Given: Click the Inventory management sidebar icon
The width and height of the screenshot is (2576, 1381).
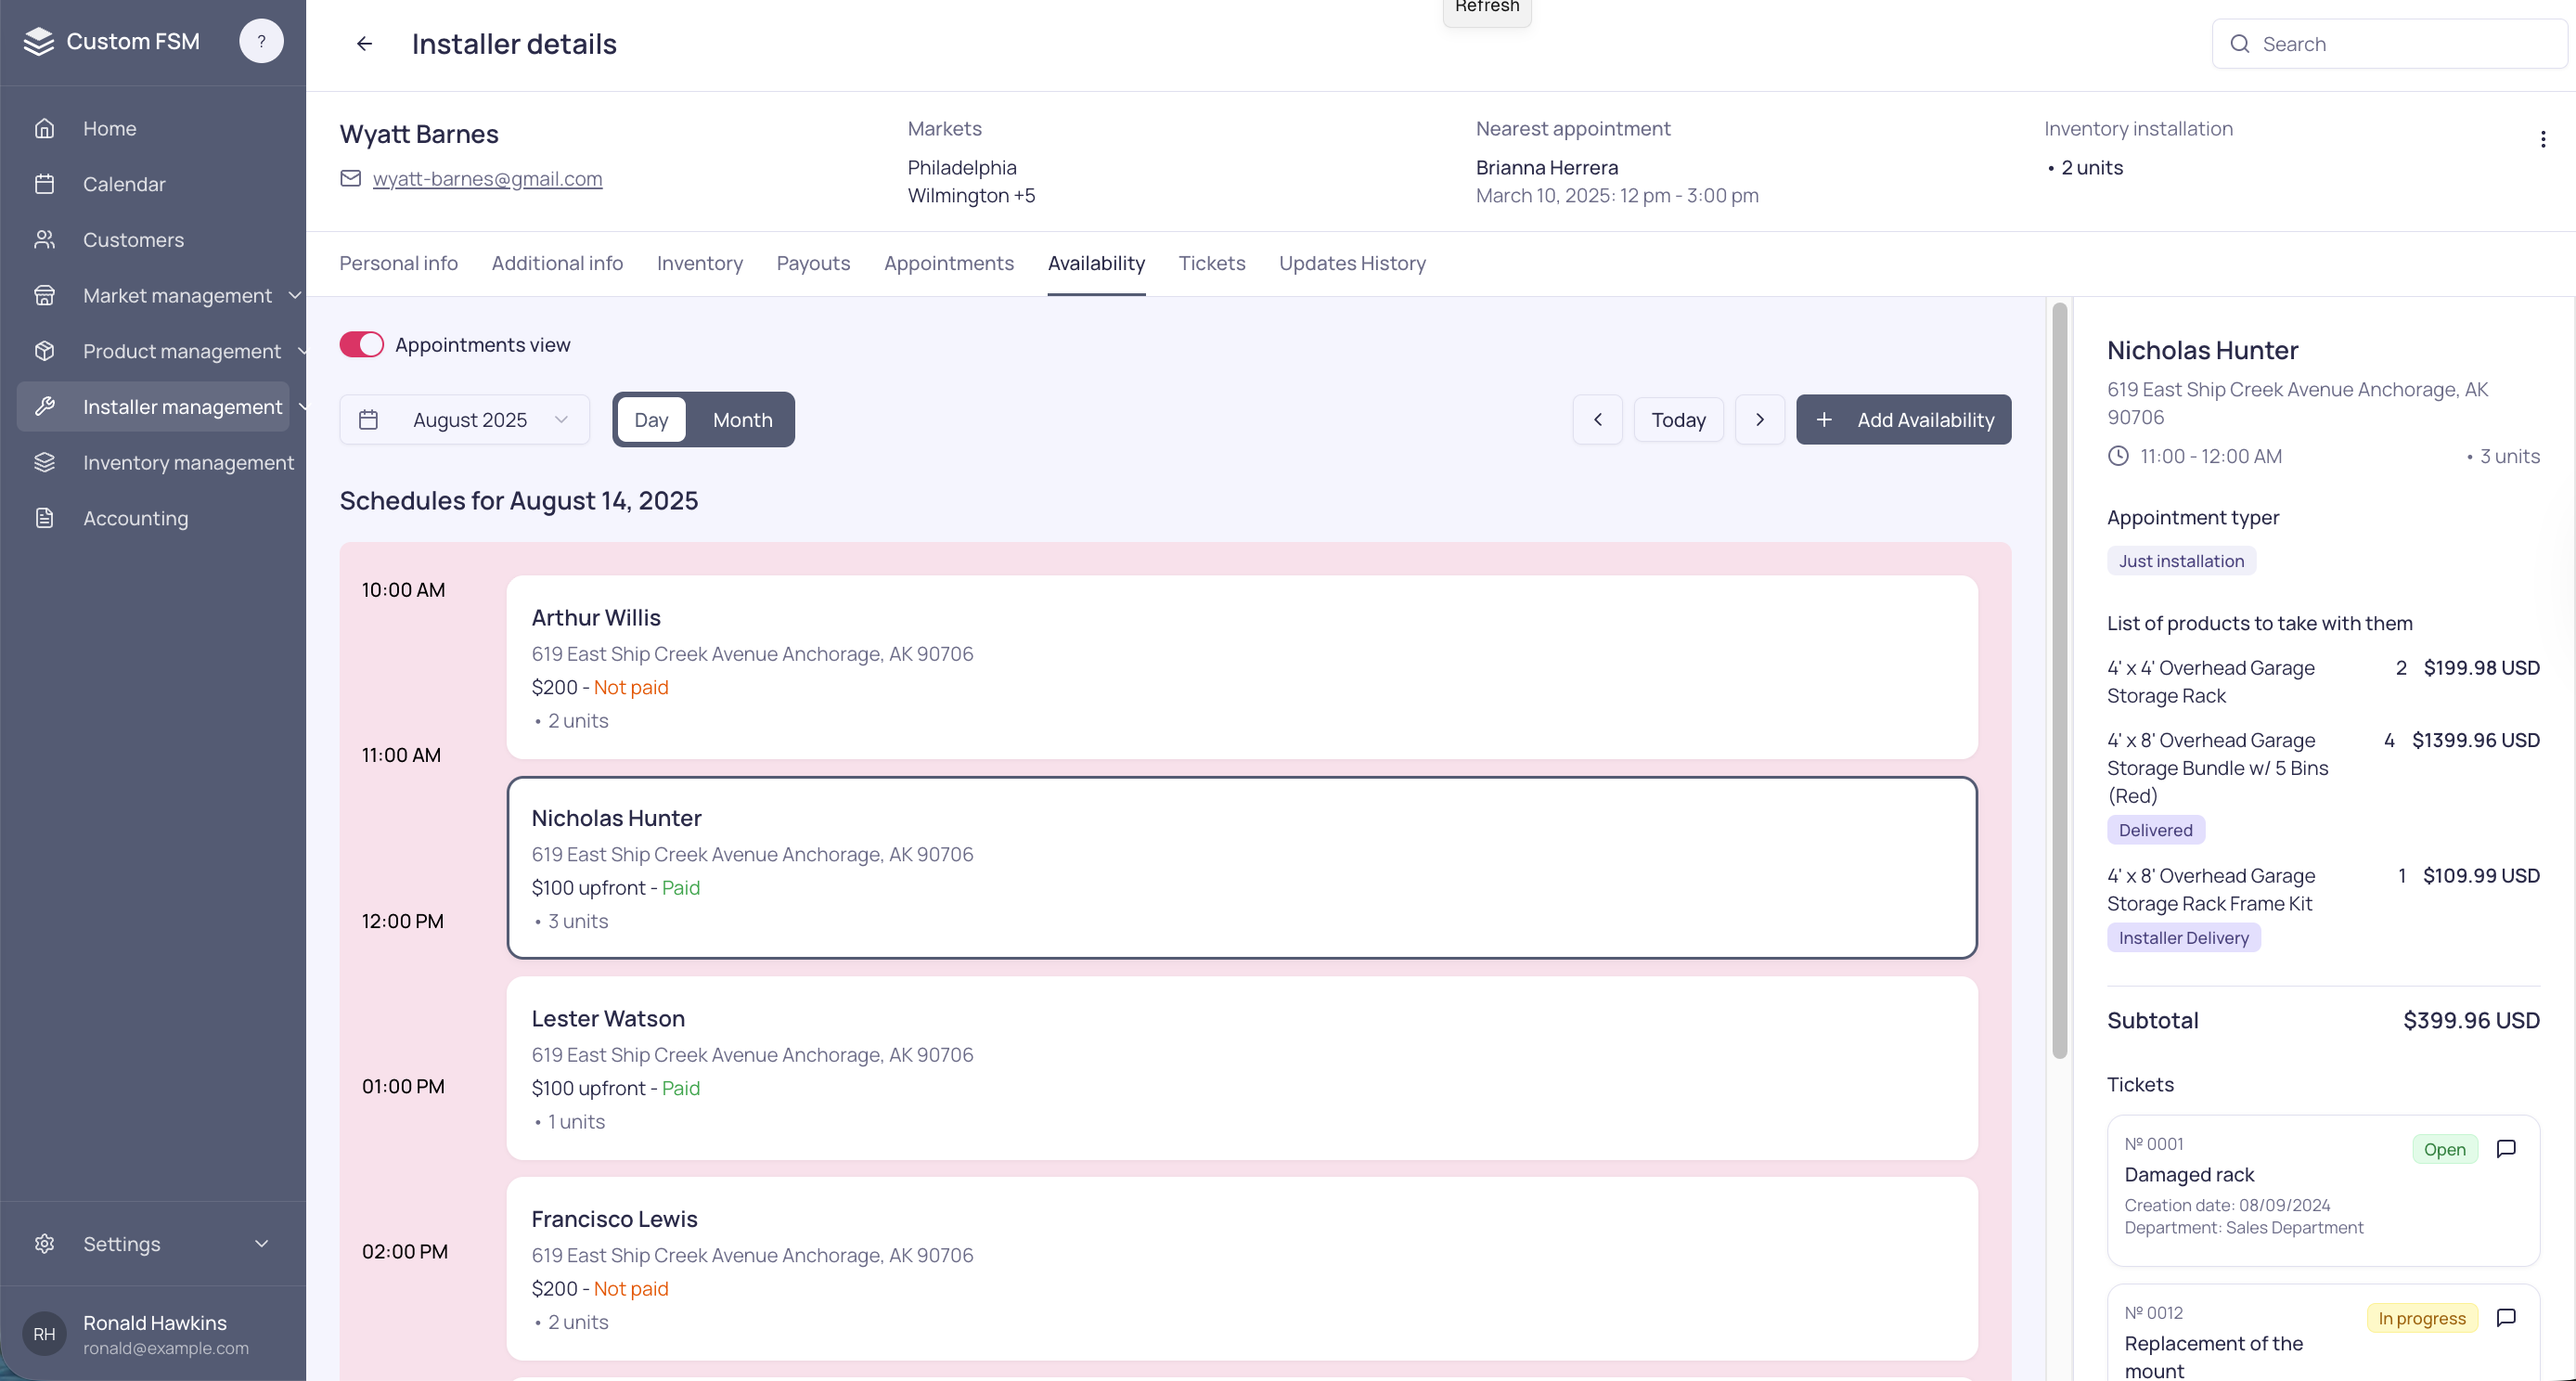Looking at the screenshot, I should click(45, 462).
